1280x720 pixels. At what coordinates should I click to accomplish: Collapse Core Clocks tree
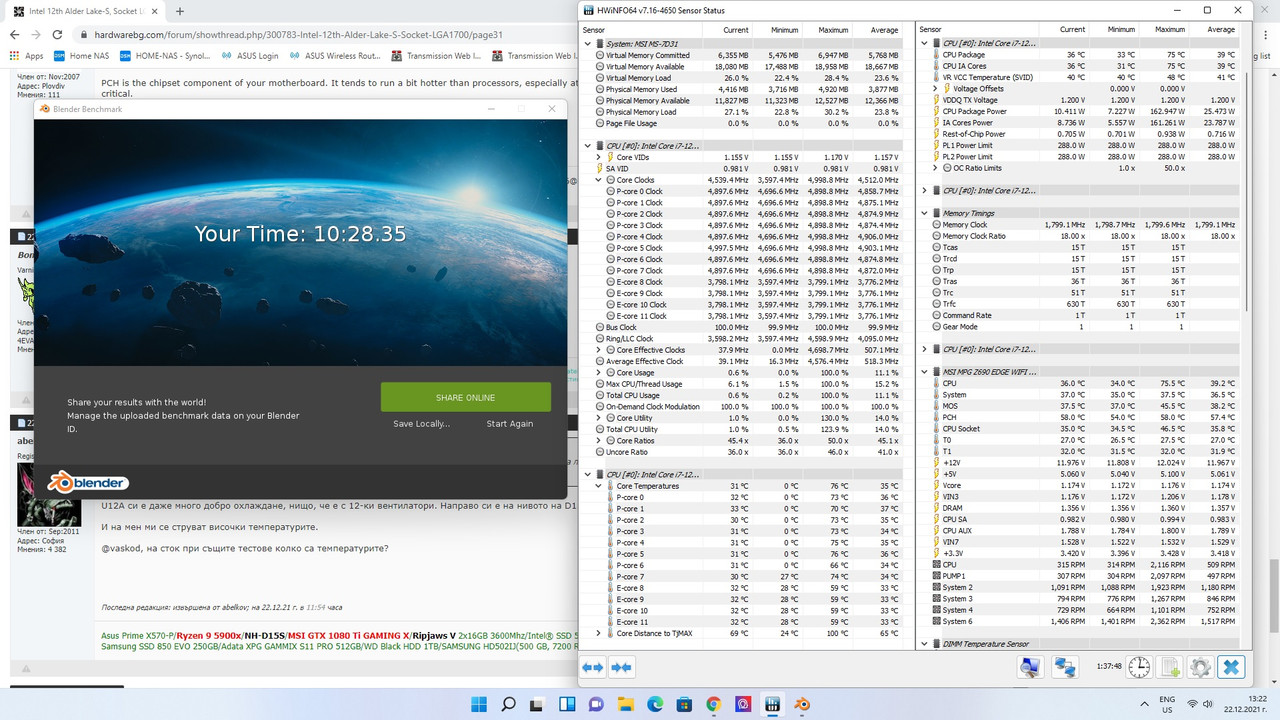tap(599, 180)
